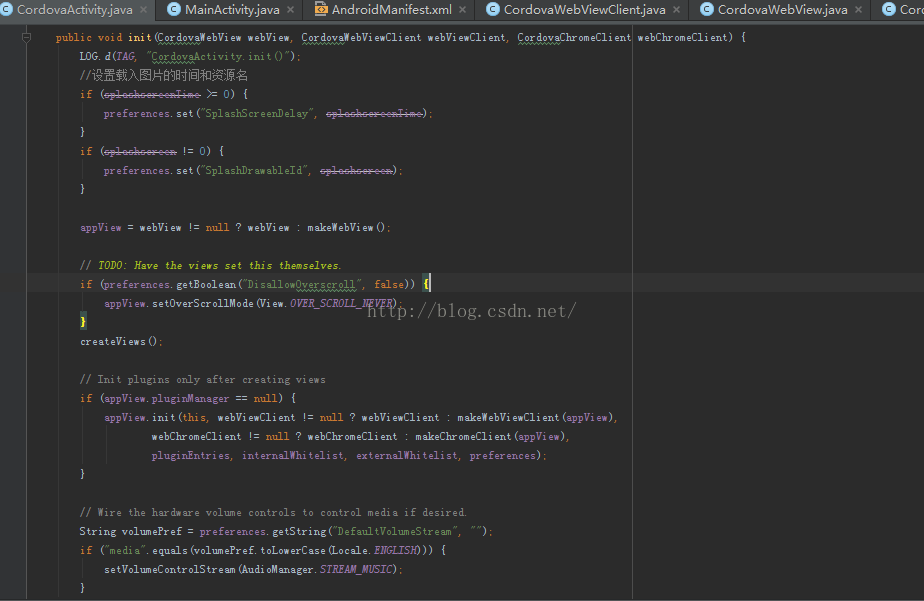Open the AndroidManifest.xml tab
The image size is (924, 601).
coord(392,10)
